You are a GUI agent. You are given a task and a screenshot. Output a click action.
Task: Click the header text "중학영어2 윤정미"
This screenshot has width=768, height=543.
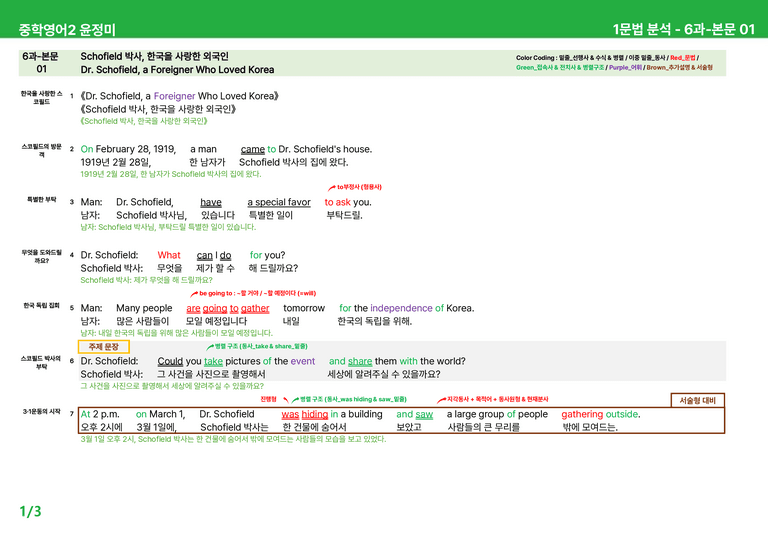pyautogui.click(x=67, y=30)
